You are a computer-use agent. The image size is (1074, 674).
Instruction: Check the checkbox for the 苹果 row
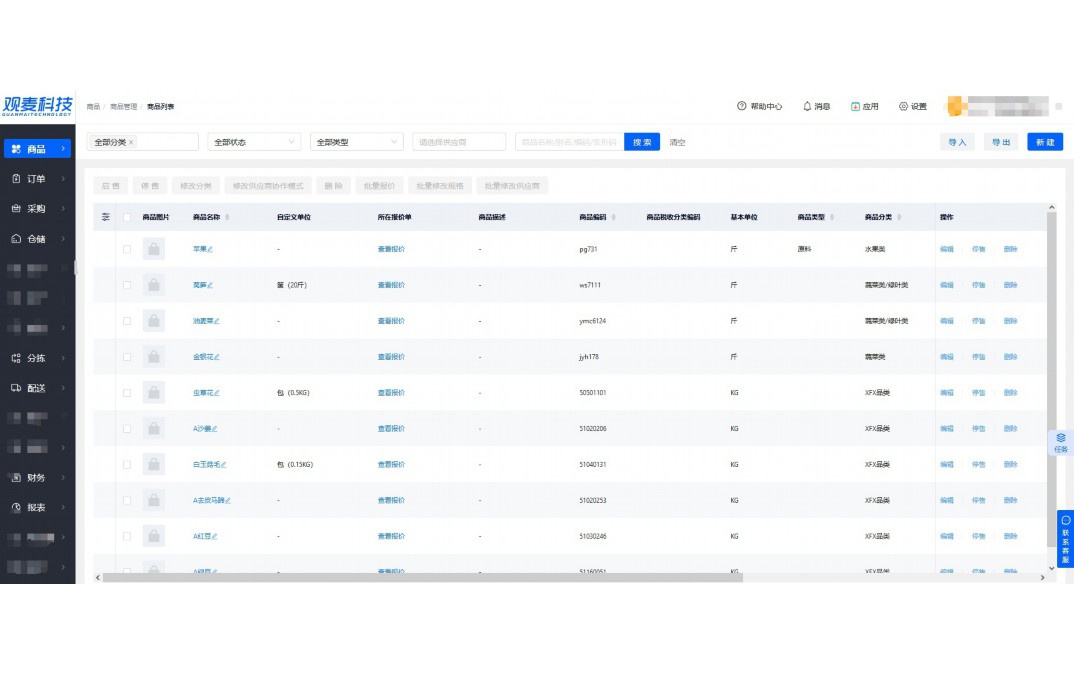tap(127, 249)
